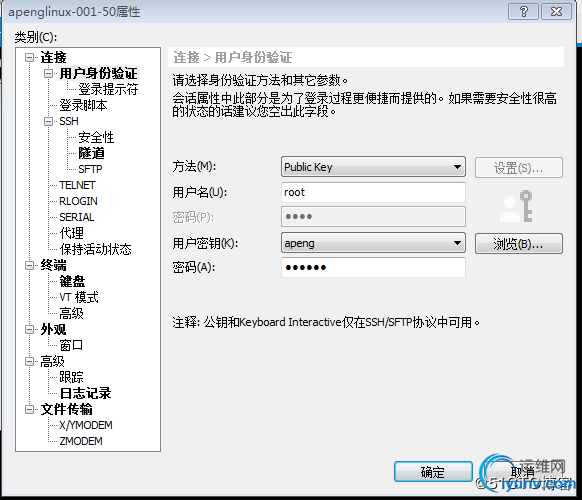
Task: Collapse the 终端 tree node
Action: click(x=29, y=265)
